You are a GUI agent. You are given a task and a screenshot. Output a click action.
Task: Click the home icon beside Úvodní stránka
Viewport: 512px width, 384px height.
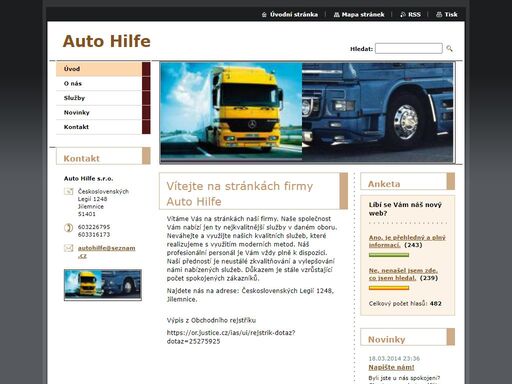(x=264, y=15)
